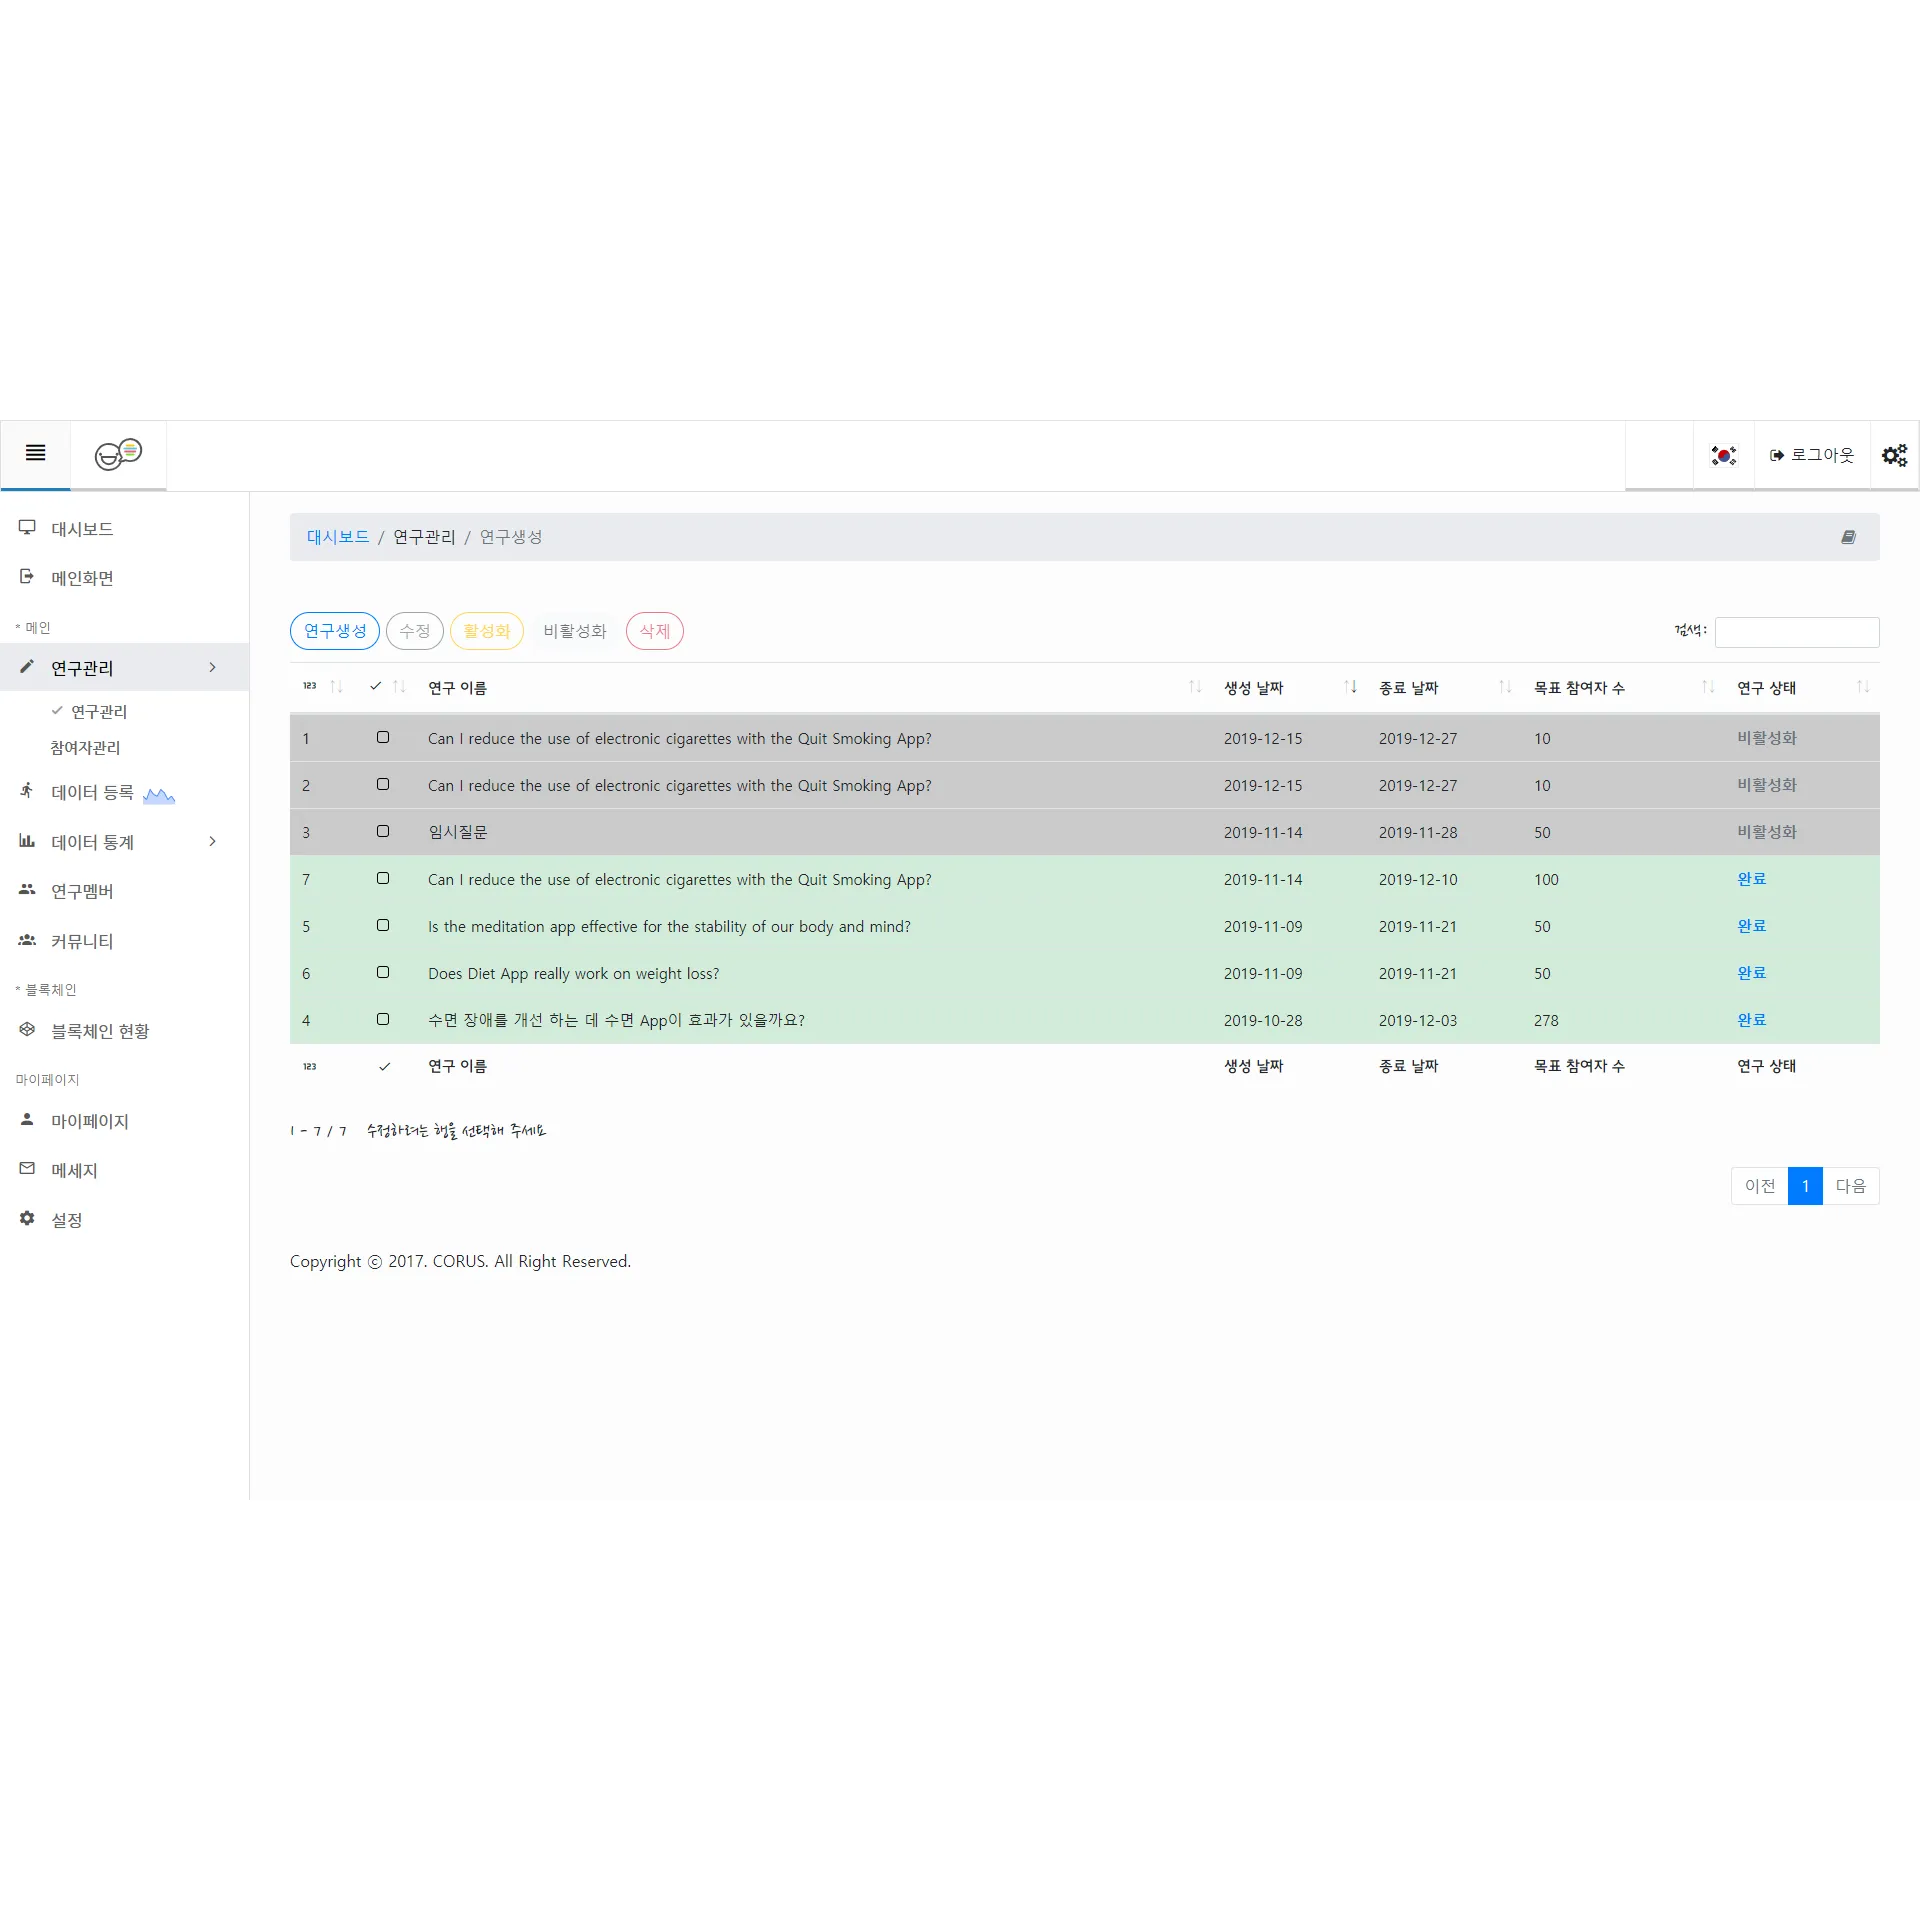This screenshot has height=1920, width=1920.
Task: Select the Diet App study checkbox
Action: point(383,973)
